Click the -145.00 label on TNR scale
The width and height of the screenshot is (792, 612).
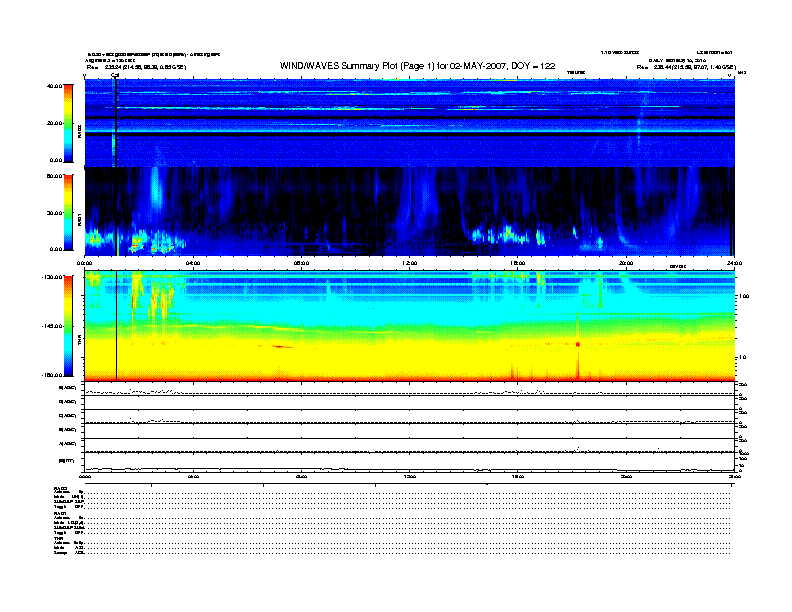click(52, 326)
